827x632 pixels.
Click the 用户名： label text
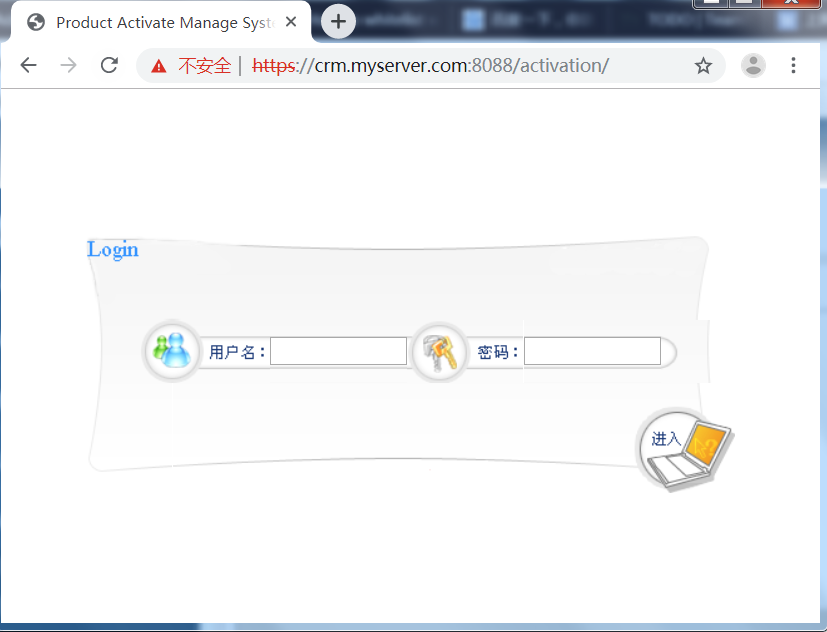pos(237,352)
